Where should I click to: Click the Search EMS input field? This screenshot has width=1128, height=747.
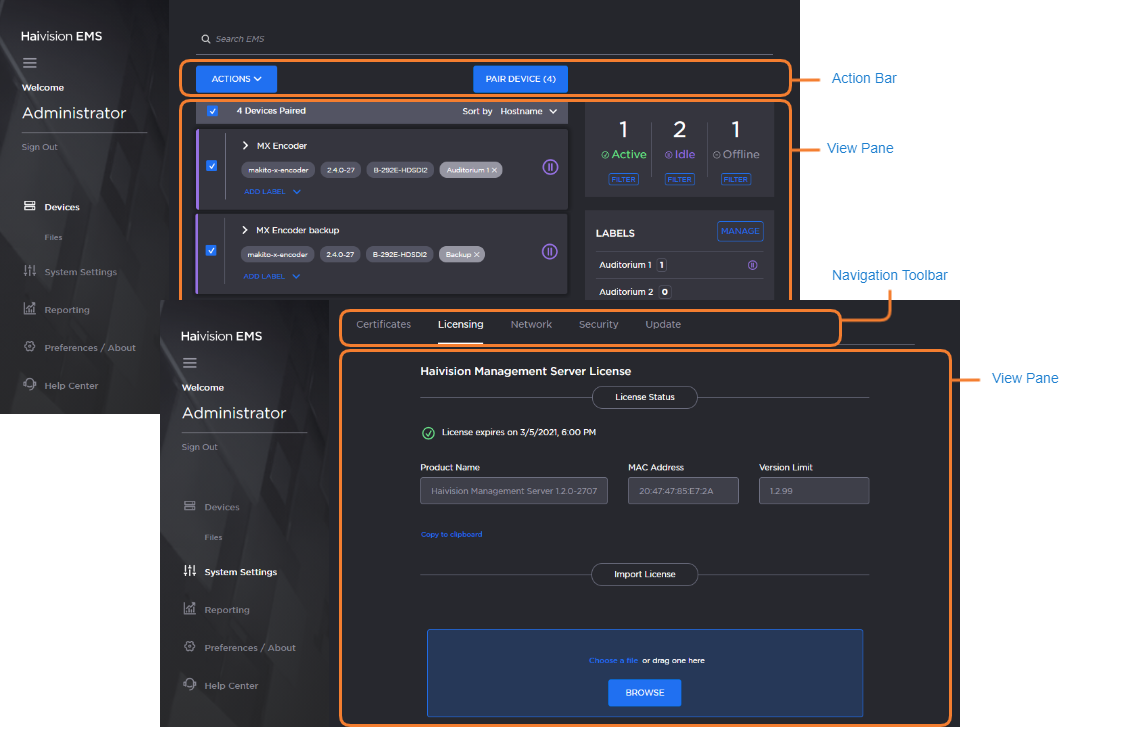pos(480,39)
